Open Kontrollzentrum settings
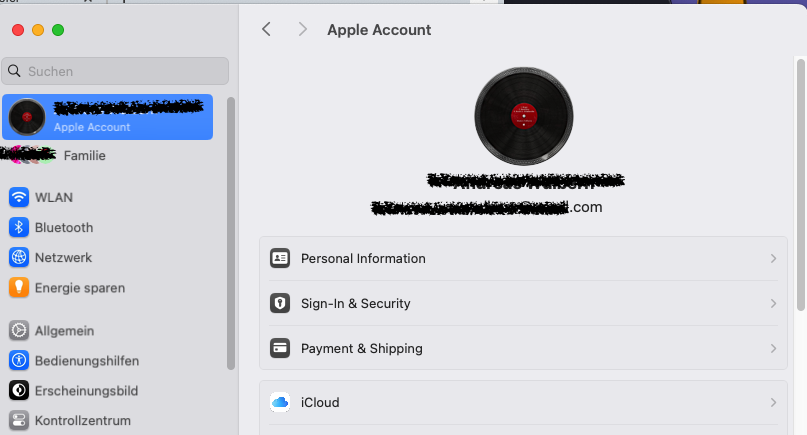Viewport: 807px width, 435px height. [x=108, y=420]
